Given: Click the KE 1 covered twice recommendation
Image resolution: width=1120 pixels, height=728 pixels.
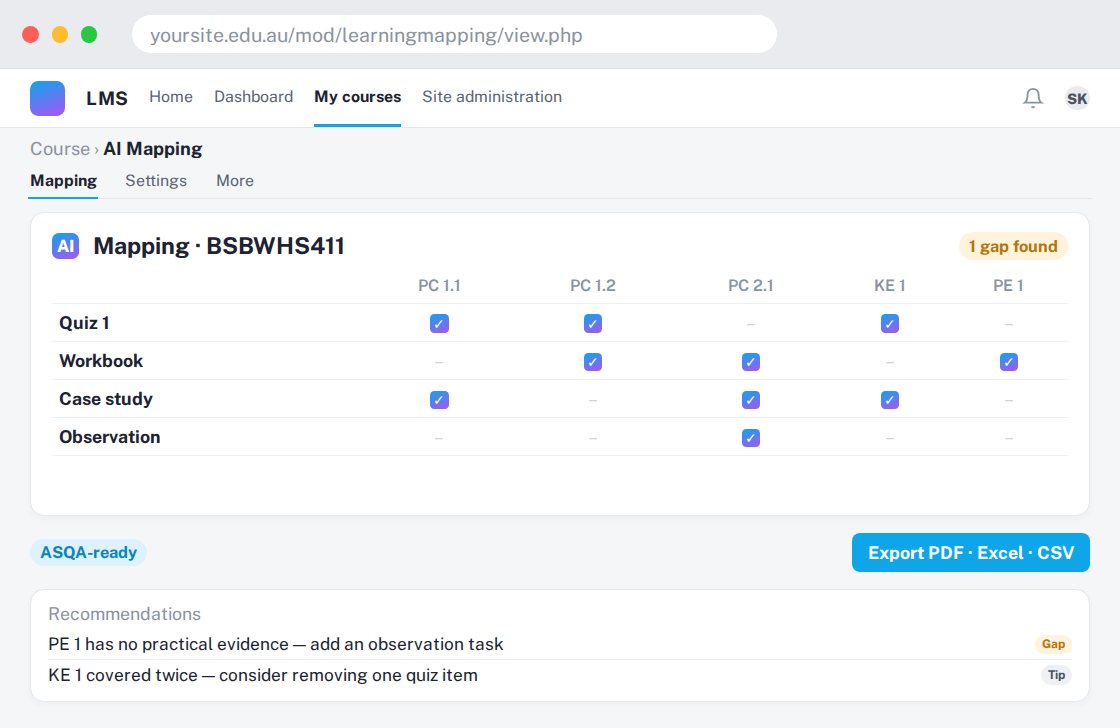Looking at the screenshot, I should [x=263, y=675].
